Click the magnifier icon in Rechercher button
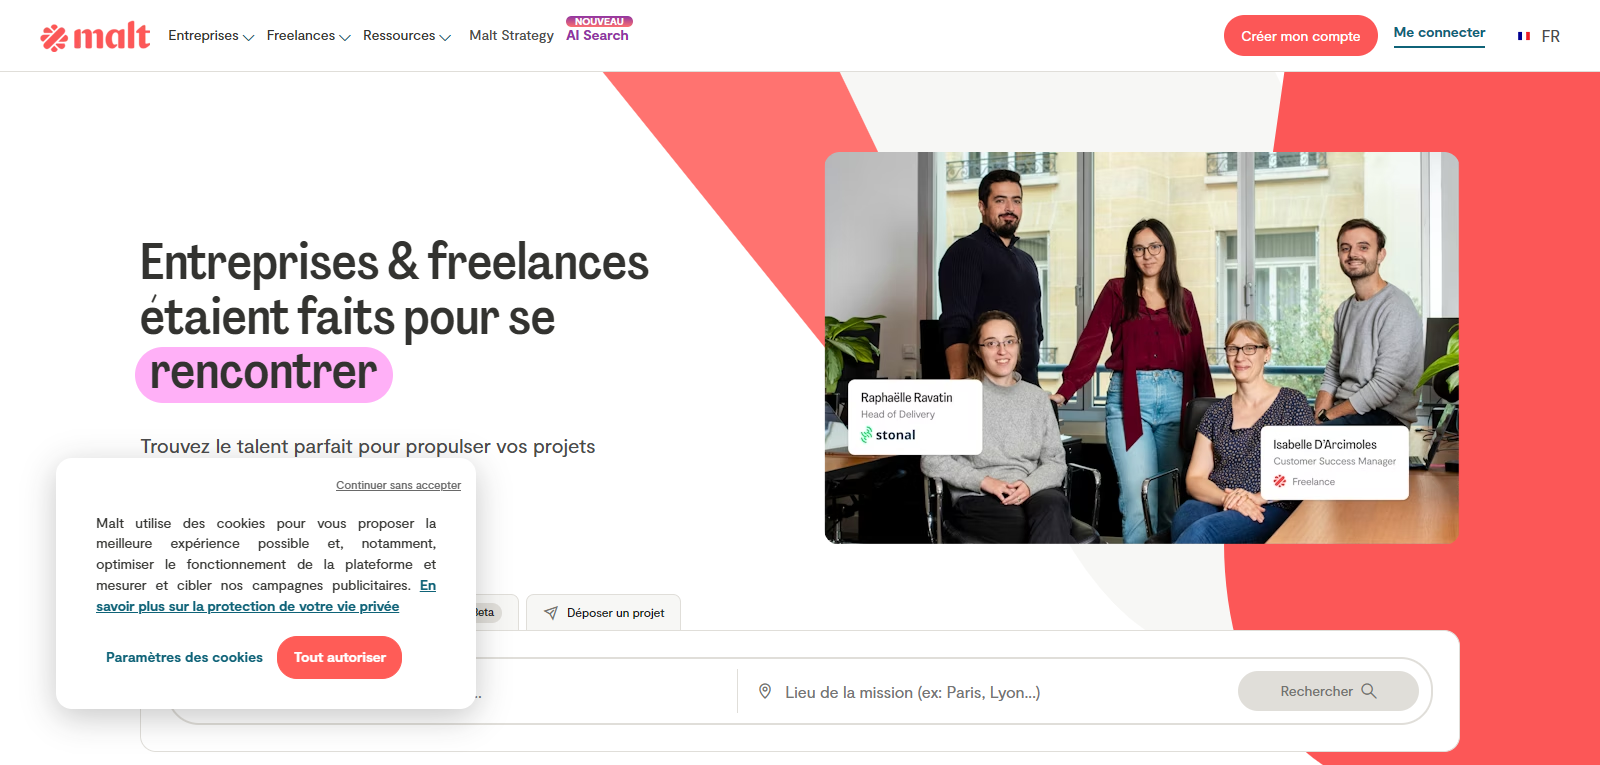This screenshot has height=765, width=1600. (1369, 691)
